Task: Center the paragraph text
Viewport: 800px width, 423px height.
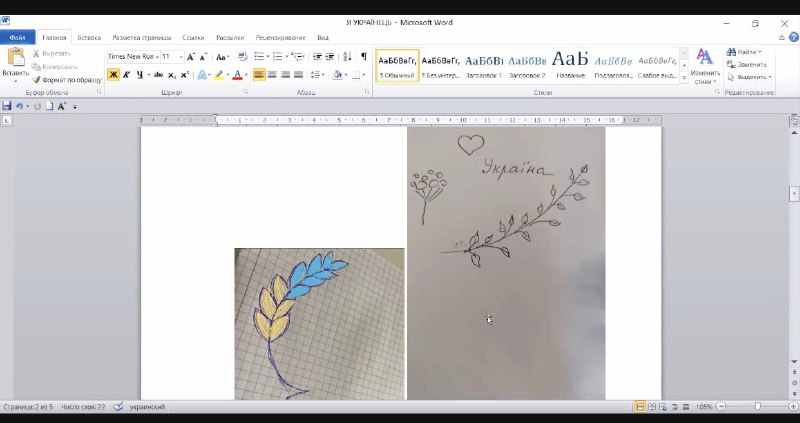Action: (272, 75)
